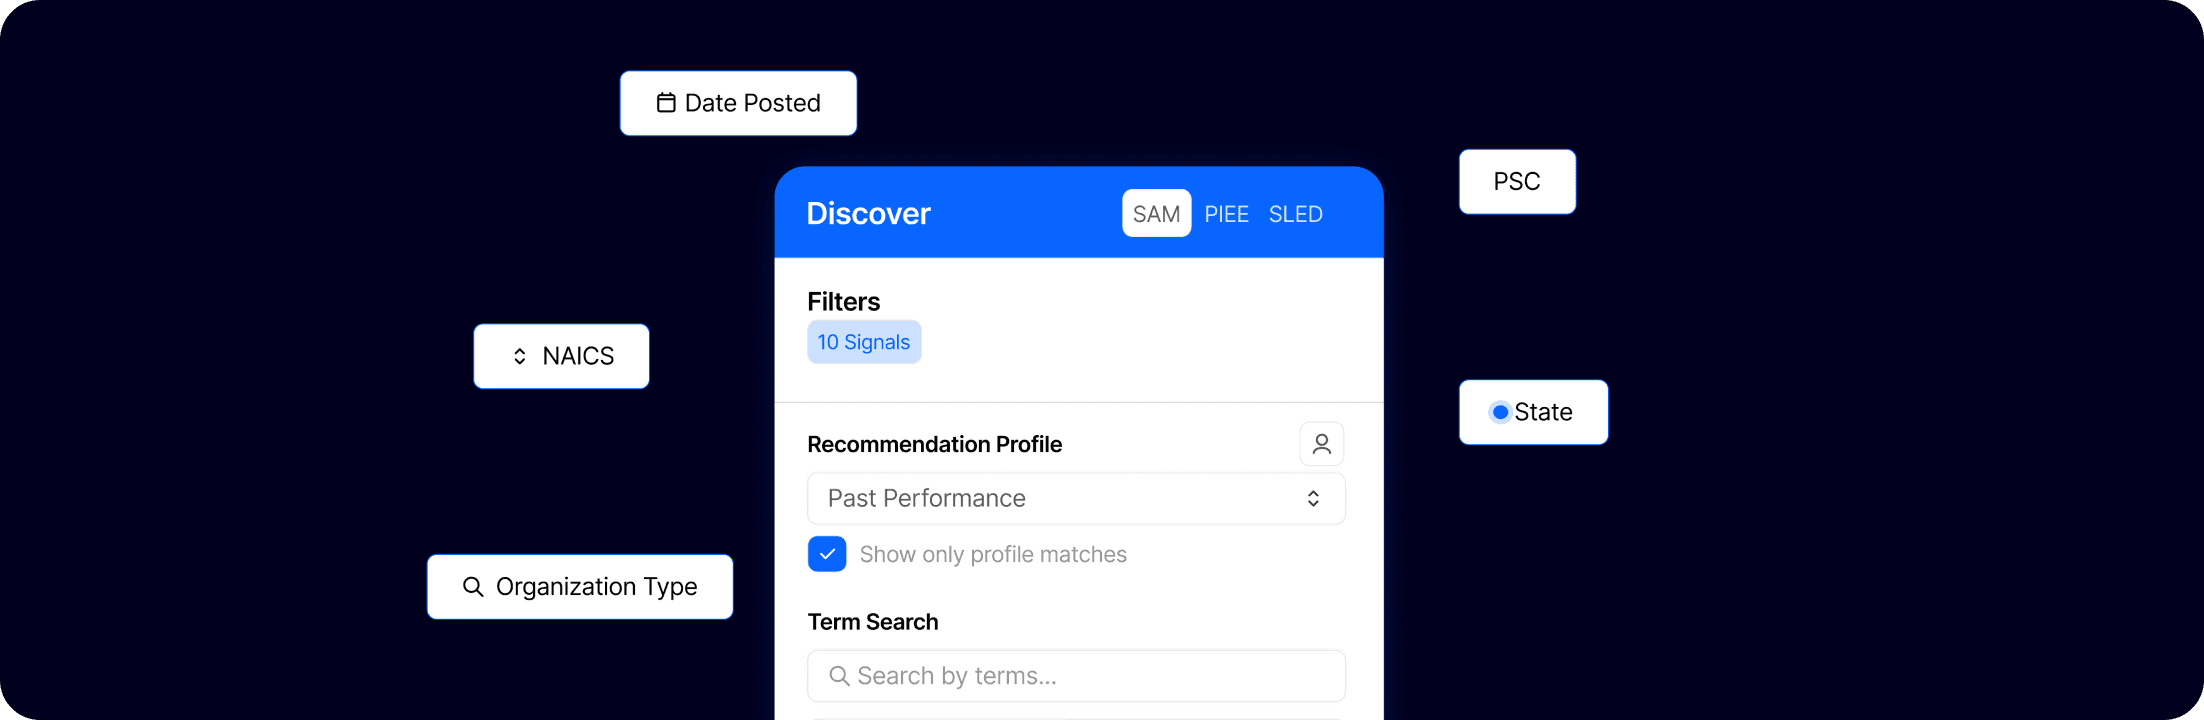Expand the Past Performance dropdown
Screen dimensions: 2204x720
coord(1076,498)
